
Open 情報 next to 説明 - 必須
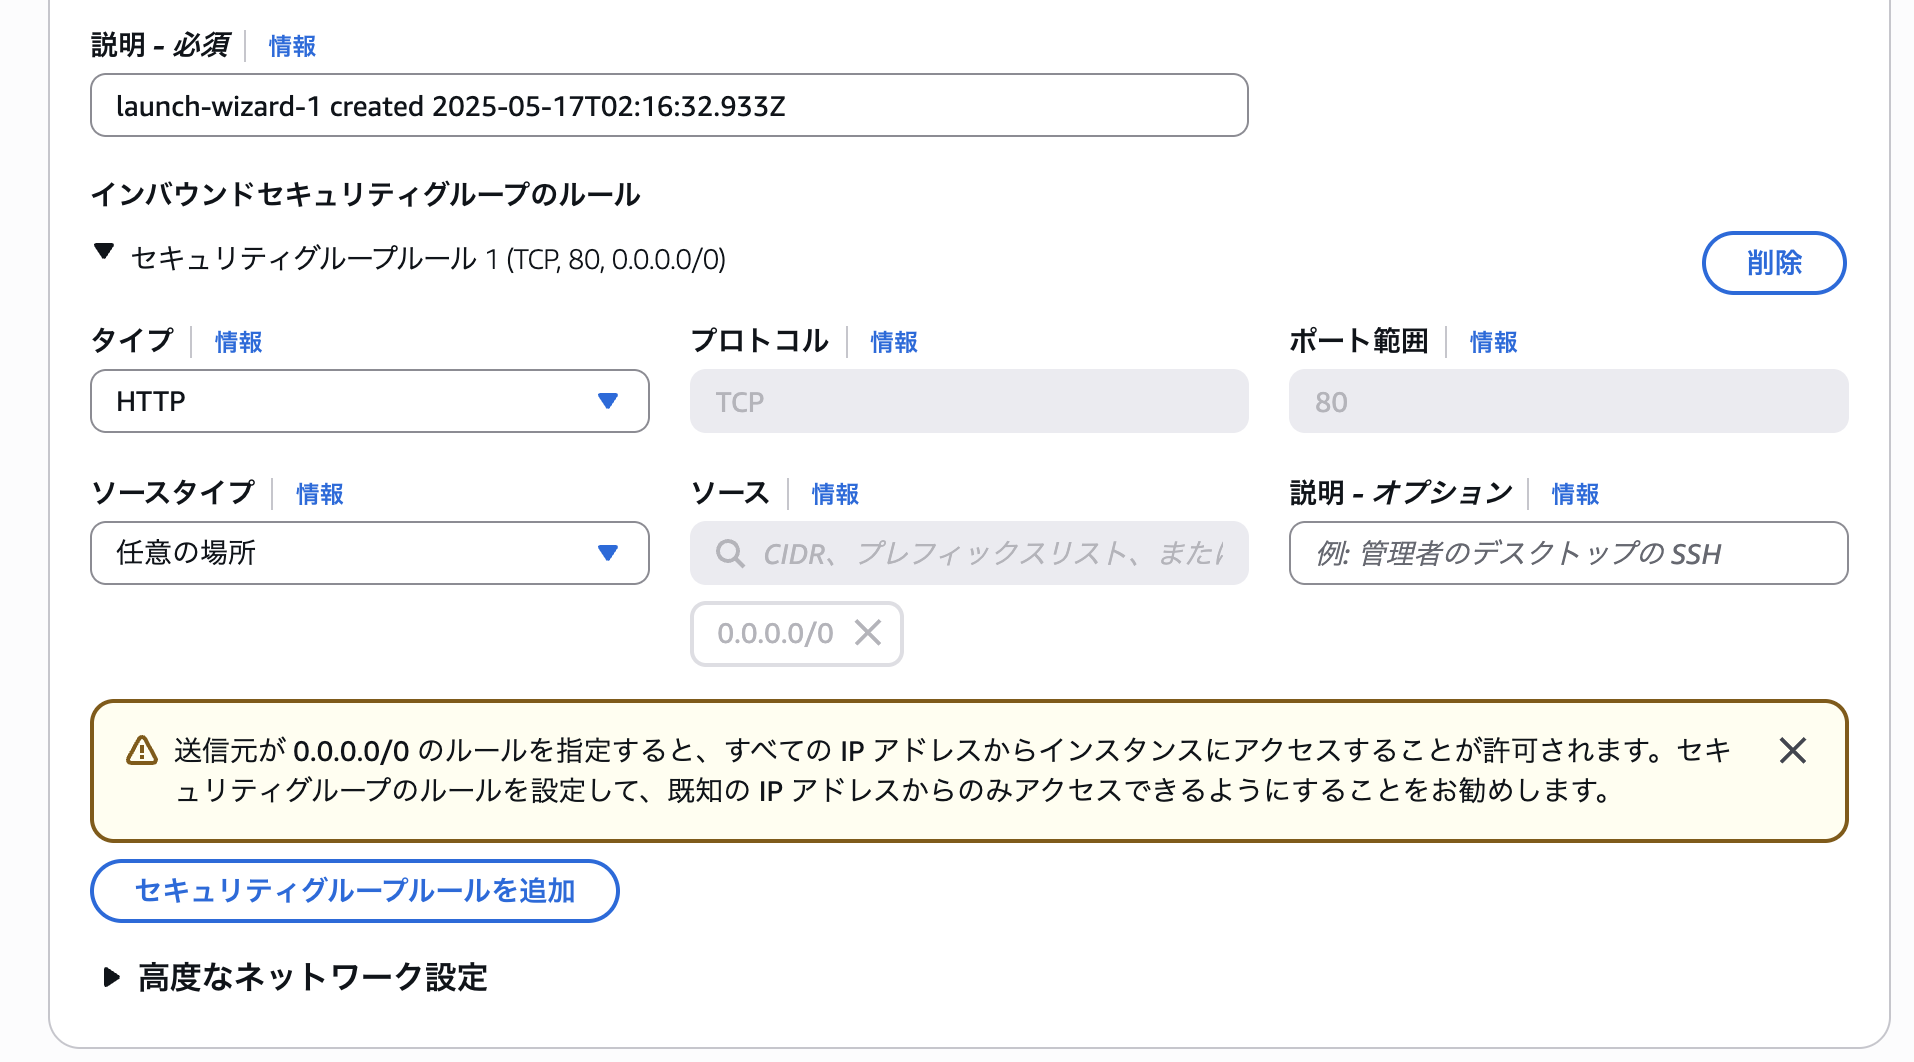[290, 46]
